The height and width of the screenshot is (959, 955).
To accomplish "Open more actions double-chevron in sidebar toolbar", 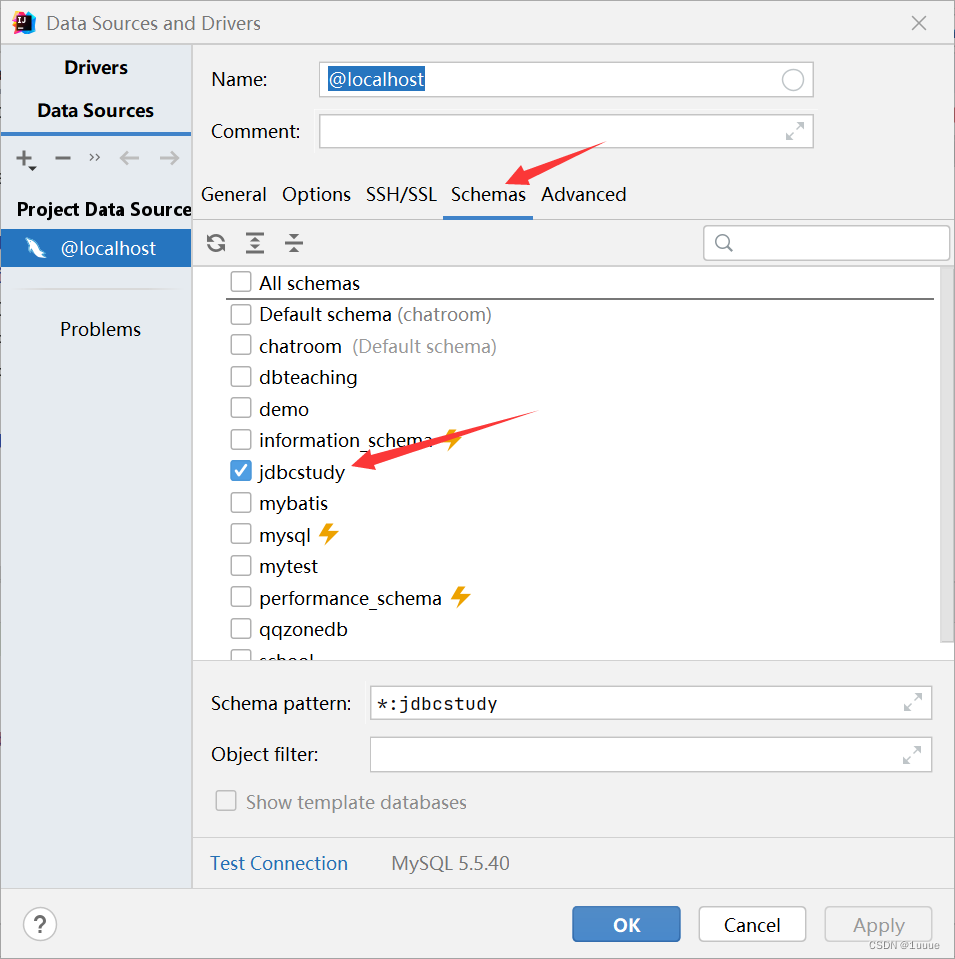I will coord(94,158).
